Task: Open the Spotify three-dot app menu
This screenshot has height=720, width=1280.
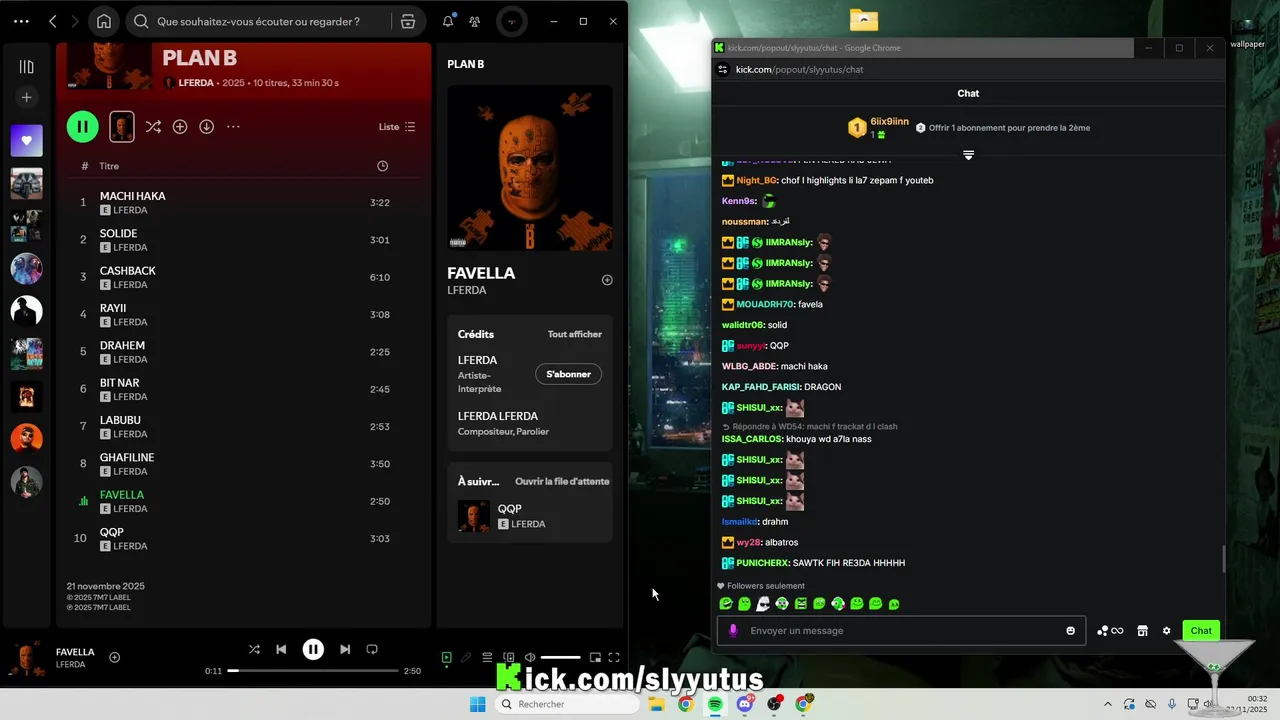Action: tap(21, 21)
